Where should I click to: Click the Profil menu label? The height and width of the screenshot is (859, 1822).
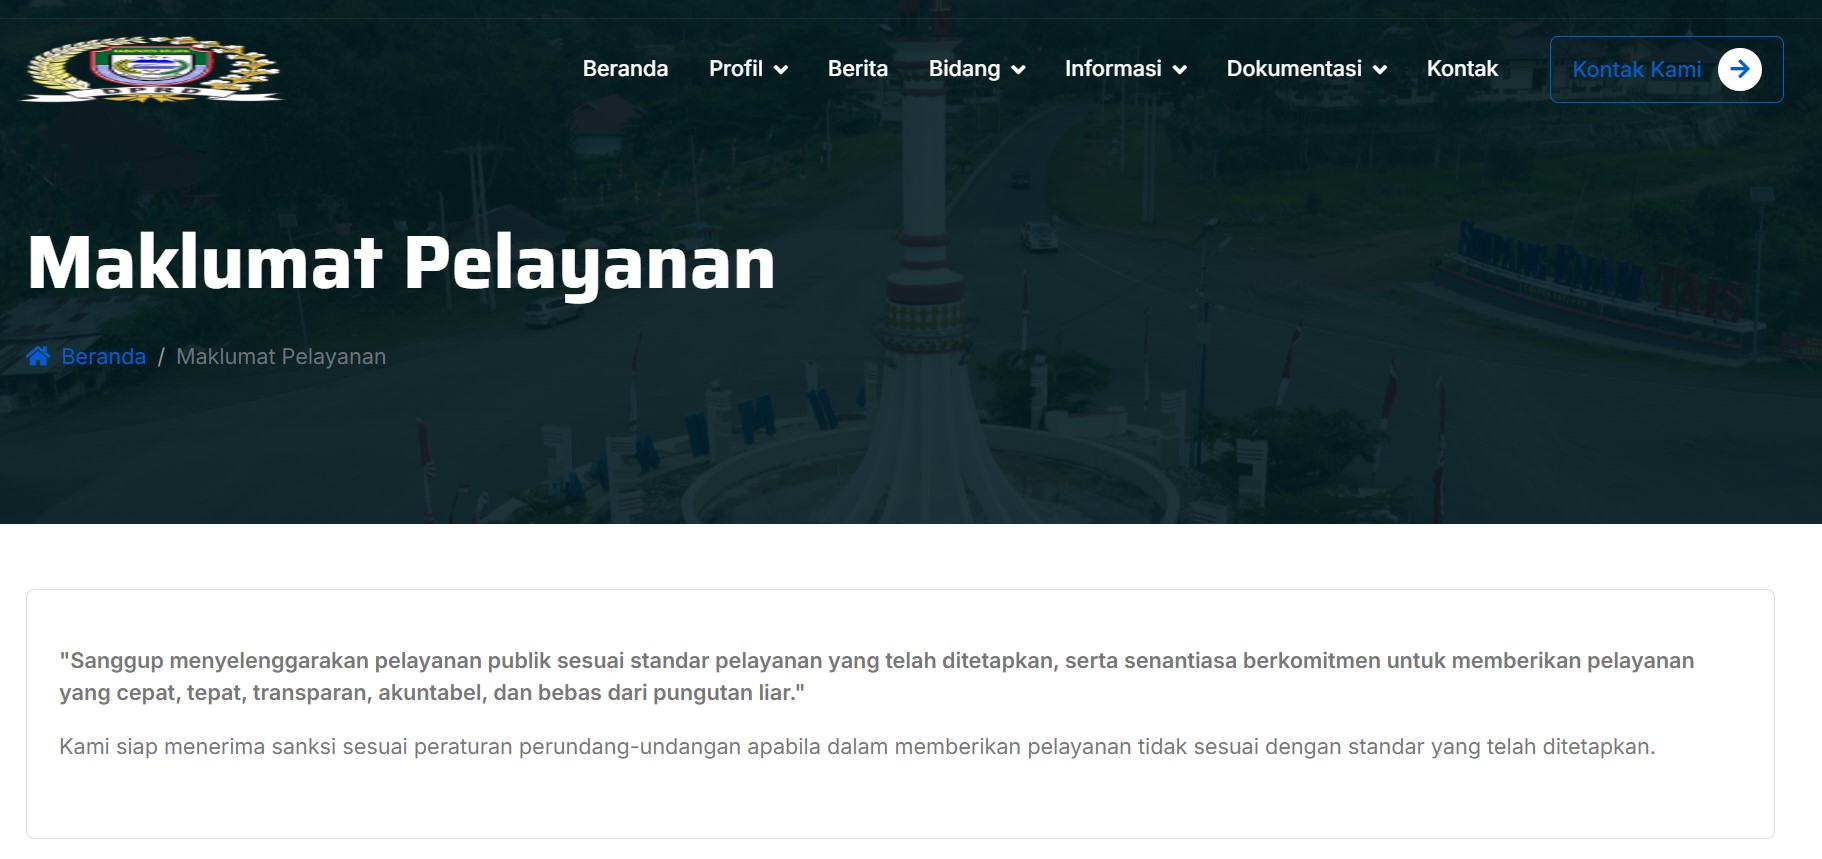[735, 69]
